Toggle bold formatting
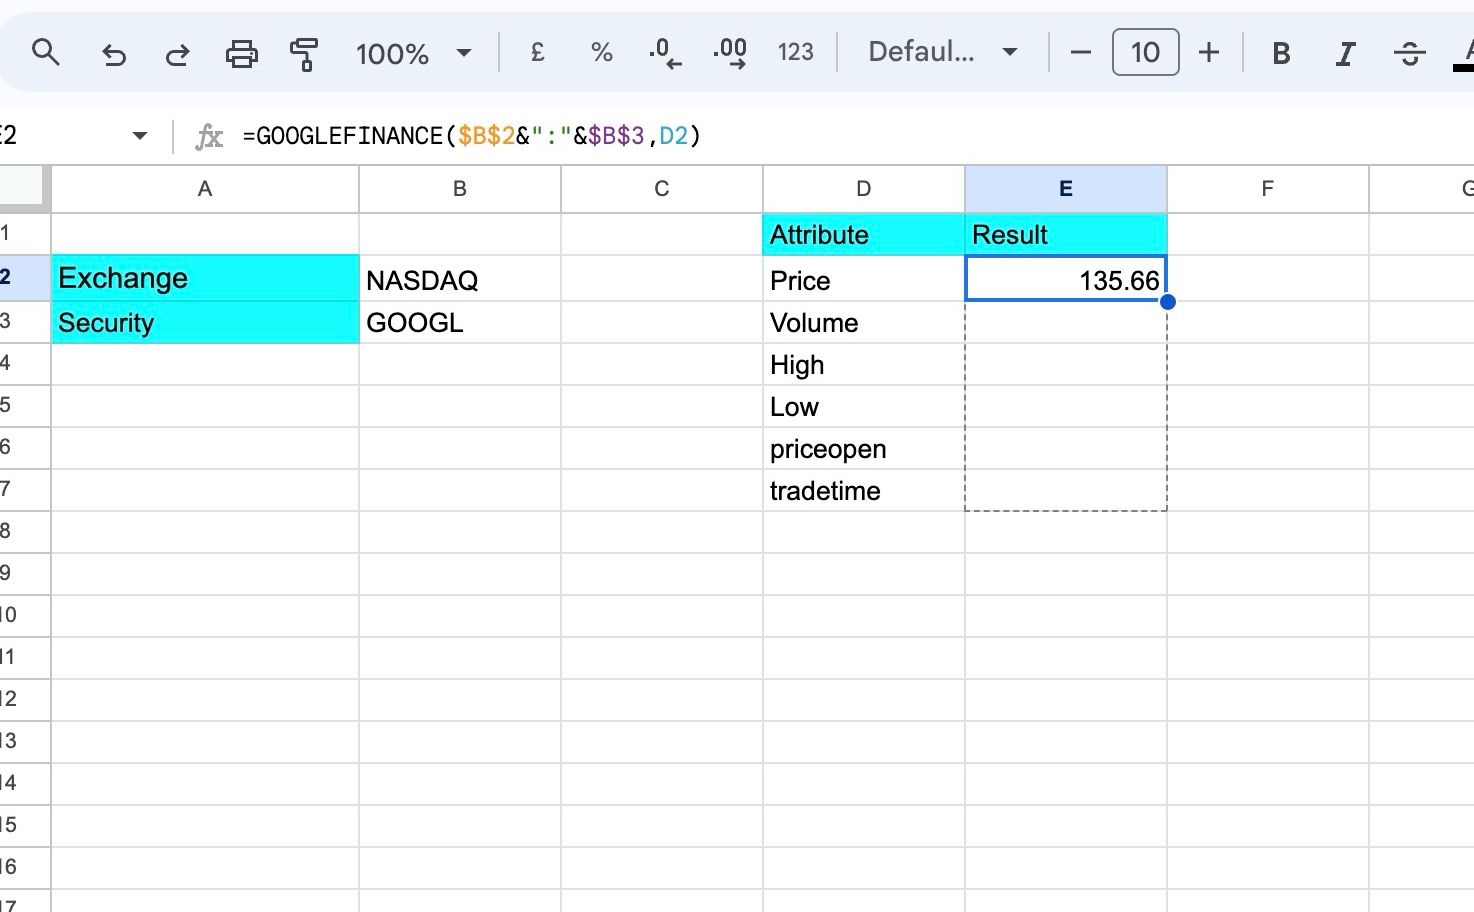This screenshot has width=1474, height=912. [1280, 53]
